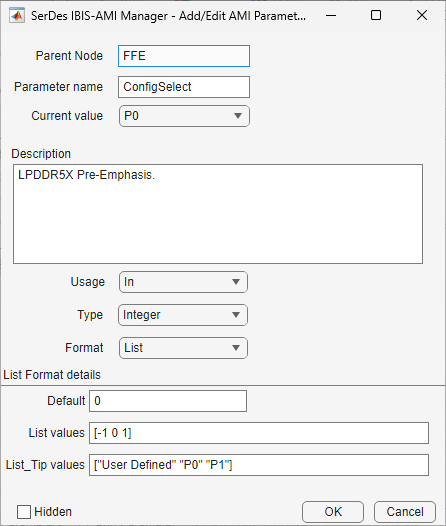Dismiss the dialog with Cancel
446x526 pixels.
pos(405,512)
